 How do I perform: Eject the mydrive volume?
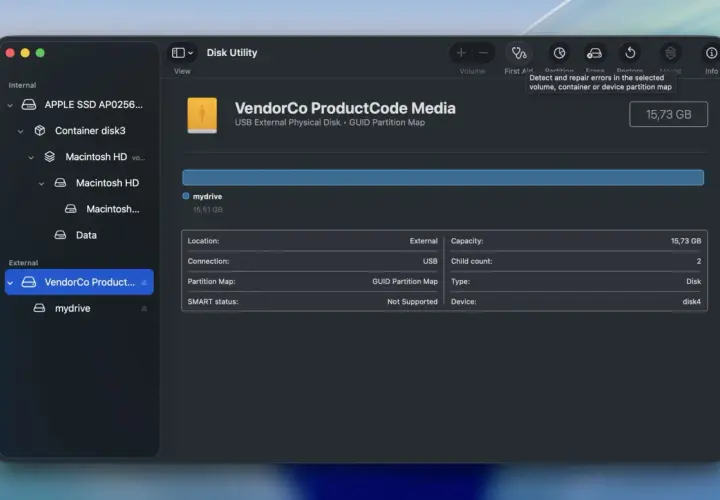(x=144, y=309)
